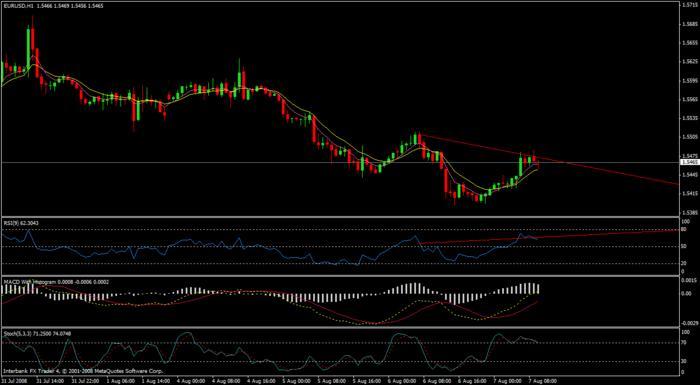Image resolution: width=700 pixels, height=385 pixels.
Task: Click the 1.5415 price on the axis
Action: coord(690,193)
